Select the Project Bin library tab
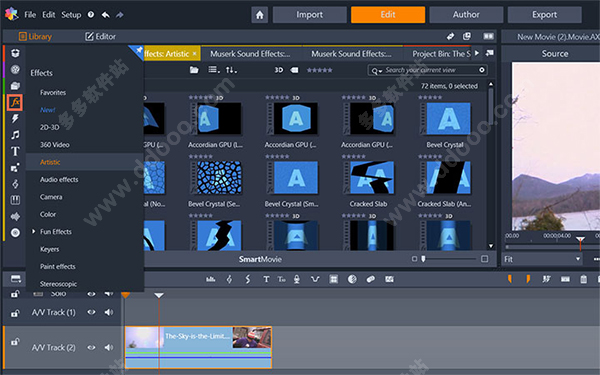This screenshot has width=600, height=375. click(437, 54)
